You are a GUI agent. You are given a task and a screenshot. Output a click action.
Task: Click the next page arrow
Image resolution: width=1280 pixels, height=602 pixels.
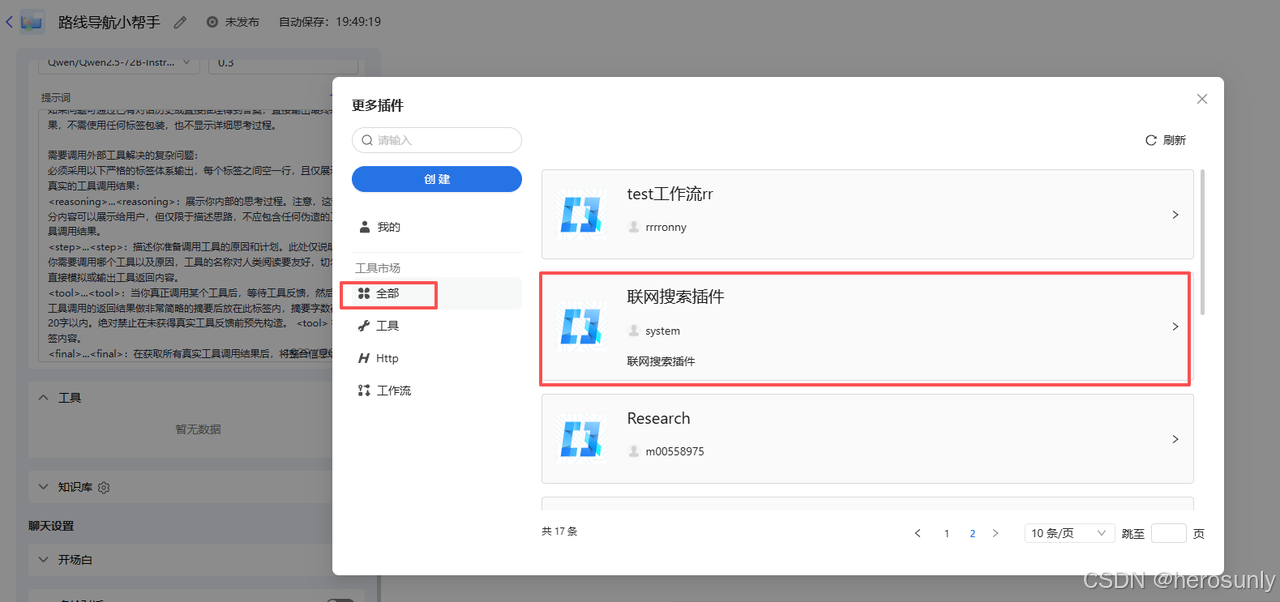pyautogui.click(x=995, y=533)
